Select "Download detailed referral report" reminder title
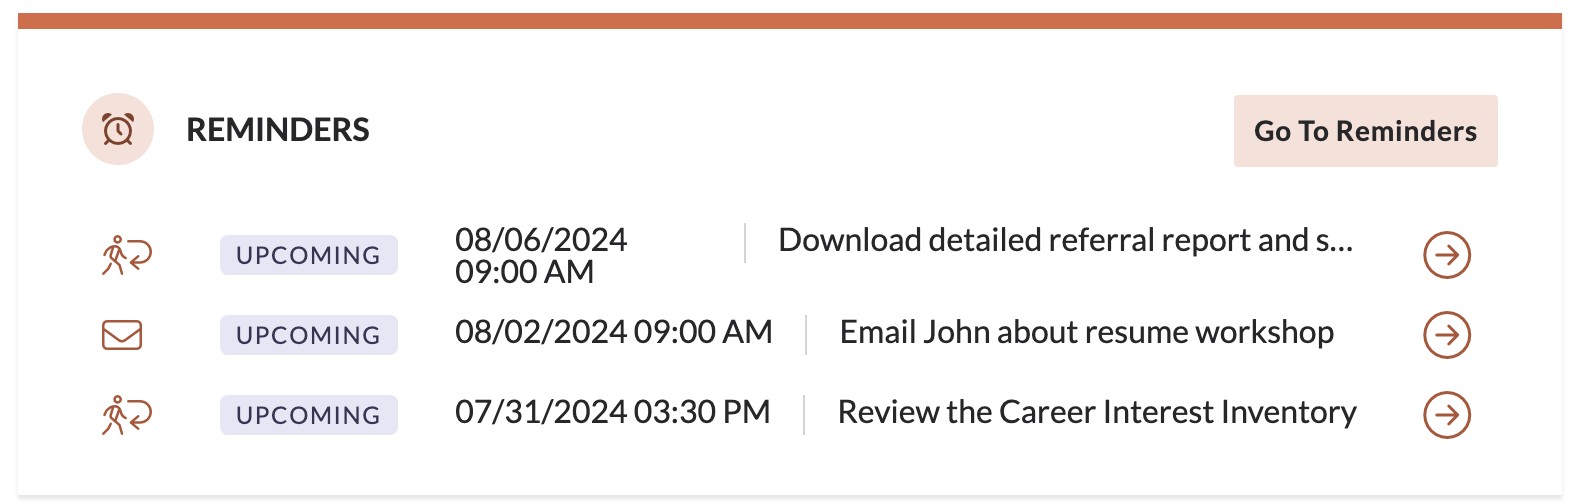 pos(1065,241)
